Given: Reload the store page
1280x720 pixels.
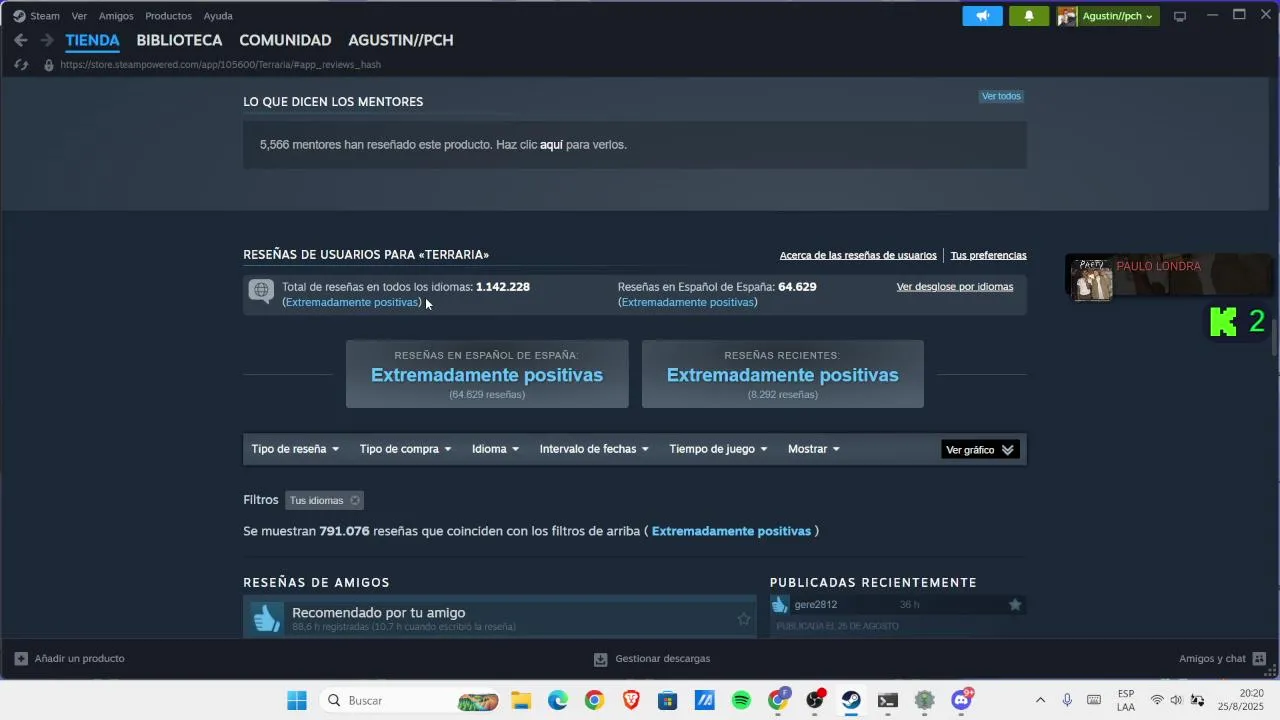Looking at the screenshot, I should pyautogui.click(x=21, y=65).
